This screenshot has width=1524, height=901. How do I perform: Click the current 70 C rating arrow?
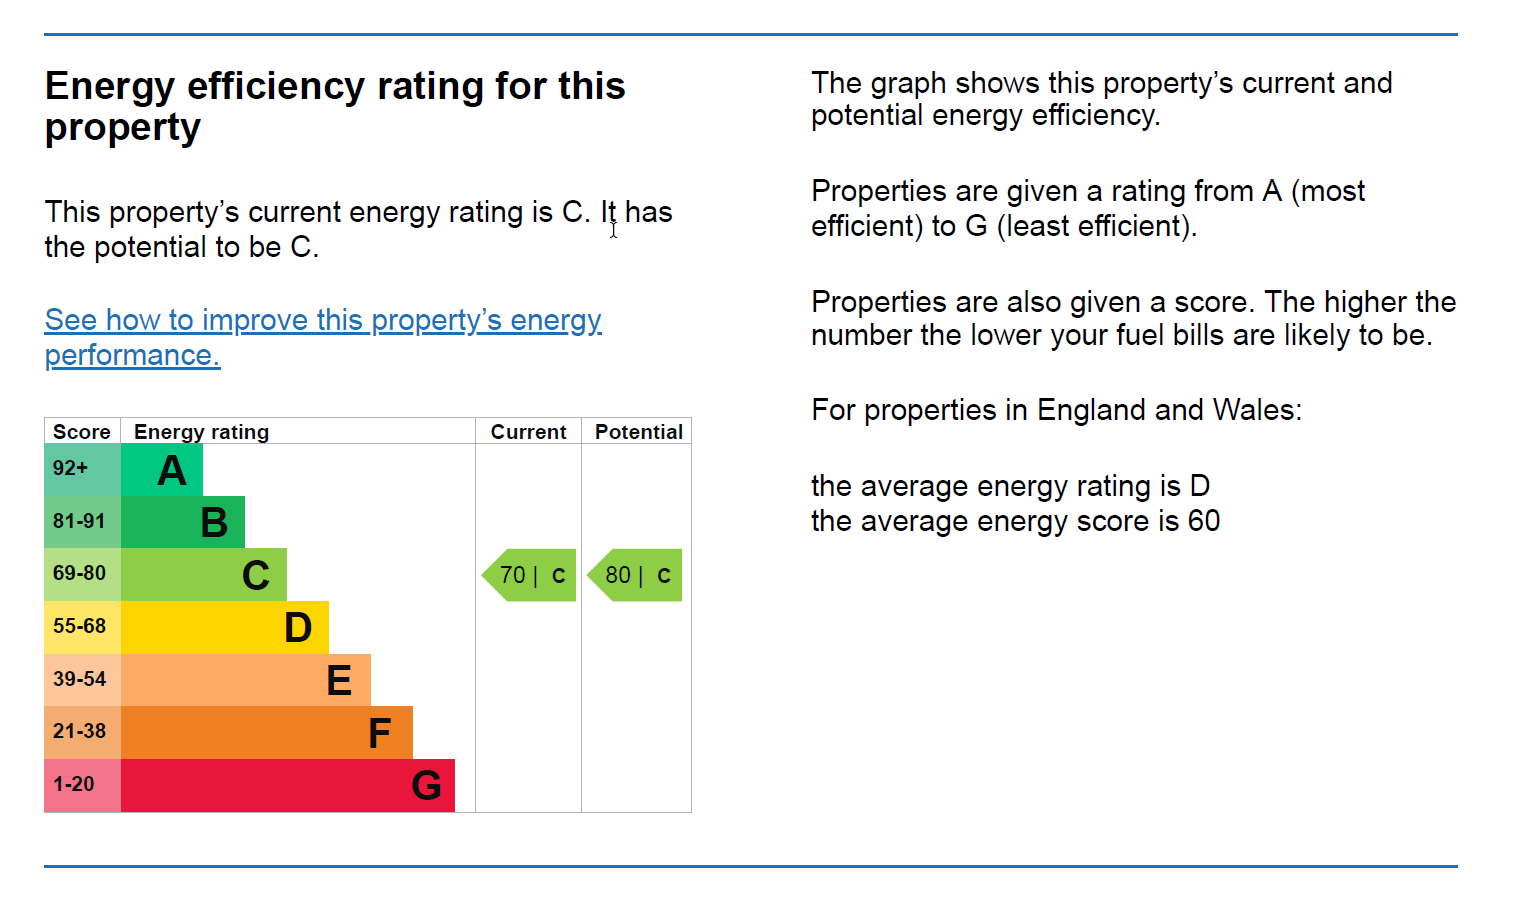pyautogui.click(x=529, y=575)
